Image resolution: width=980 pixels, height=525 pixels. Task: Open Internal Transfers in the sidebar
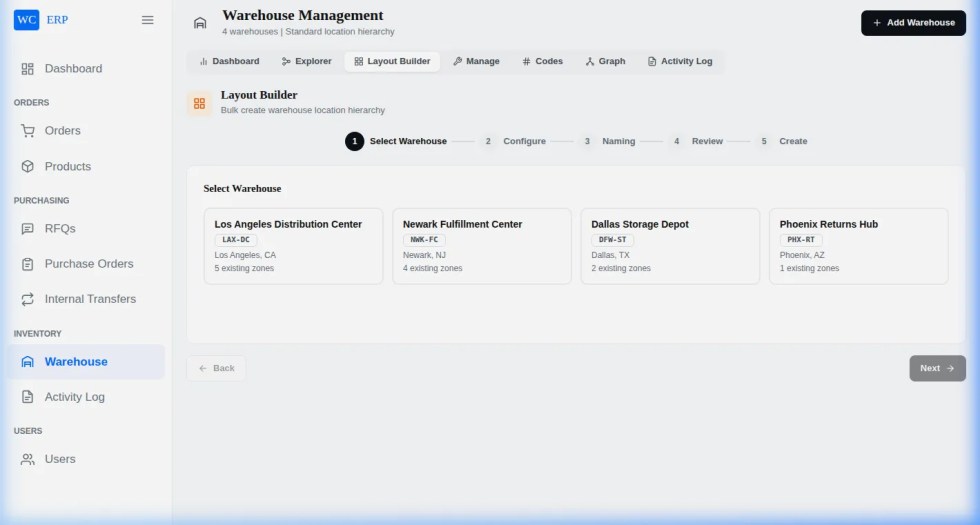86,299
